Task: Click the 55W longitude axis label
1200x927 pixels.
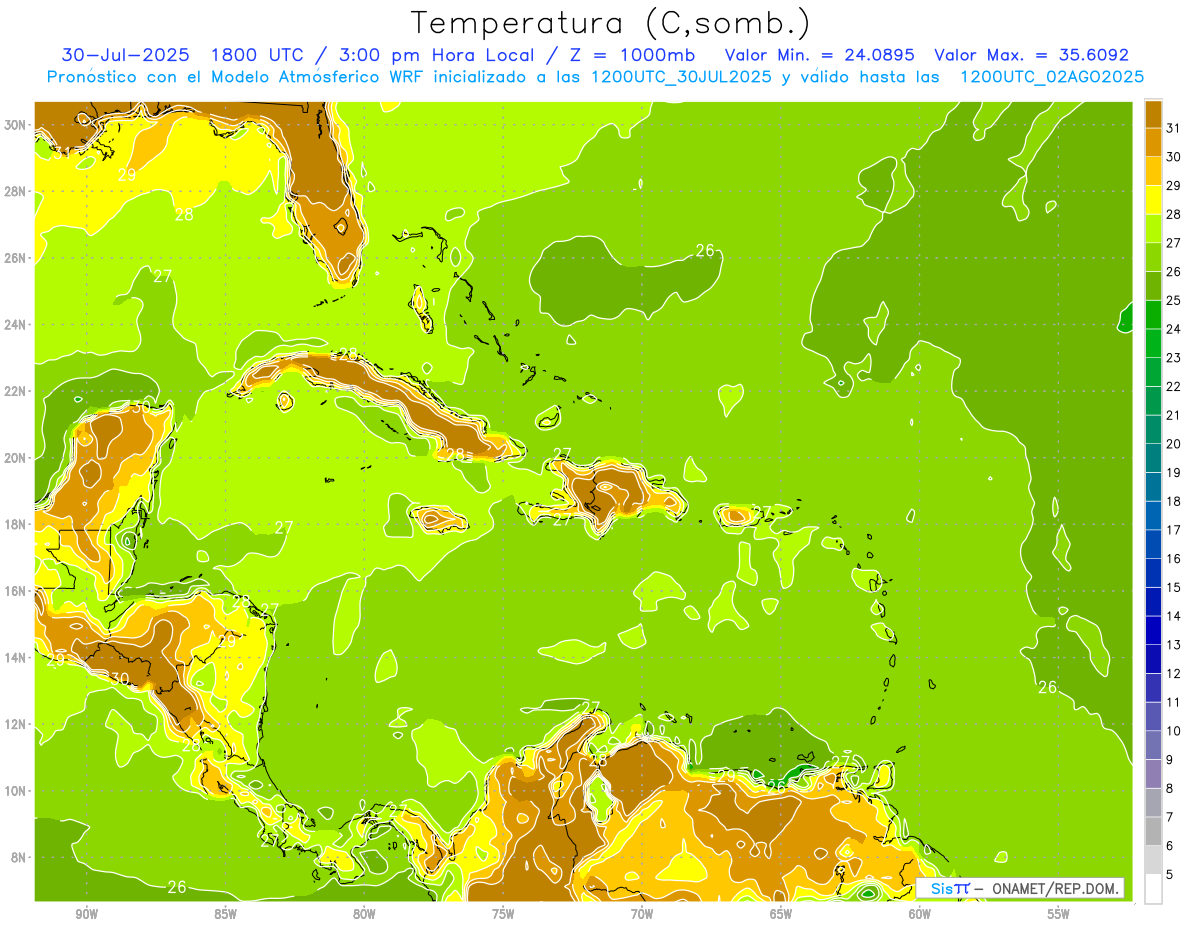Action: coord(1059,914)
